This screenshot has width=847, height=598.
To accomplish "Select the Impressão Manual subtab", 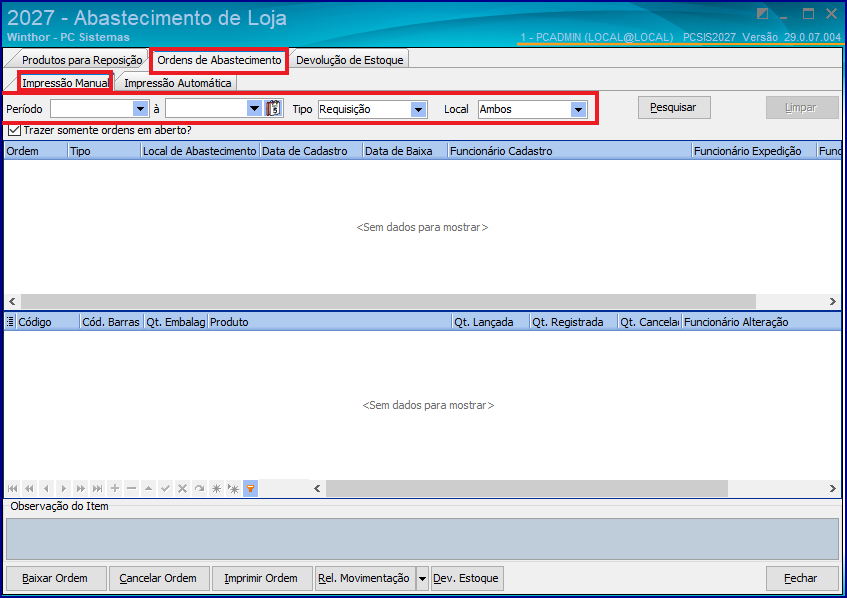I will click(x=65, y=83).
